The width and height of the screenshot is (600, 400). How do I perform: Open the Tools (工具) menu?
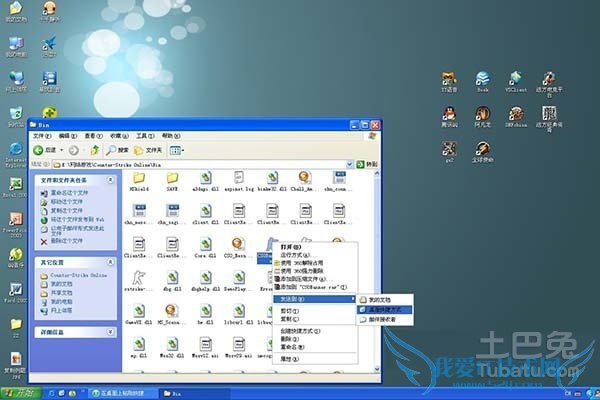click(145, 136)
